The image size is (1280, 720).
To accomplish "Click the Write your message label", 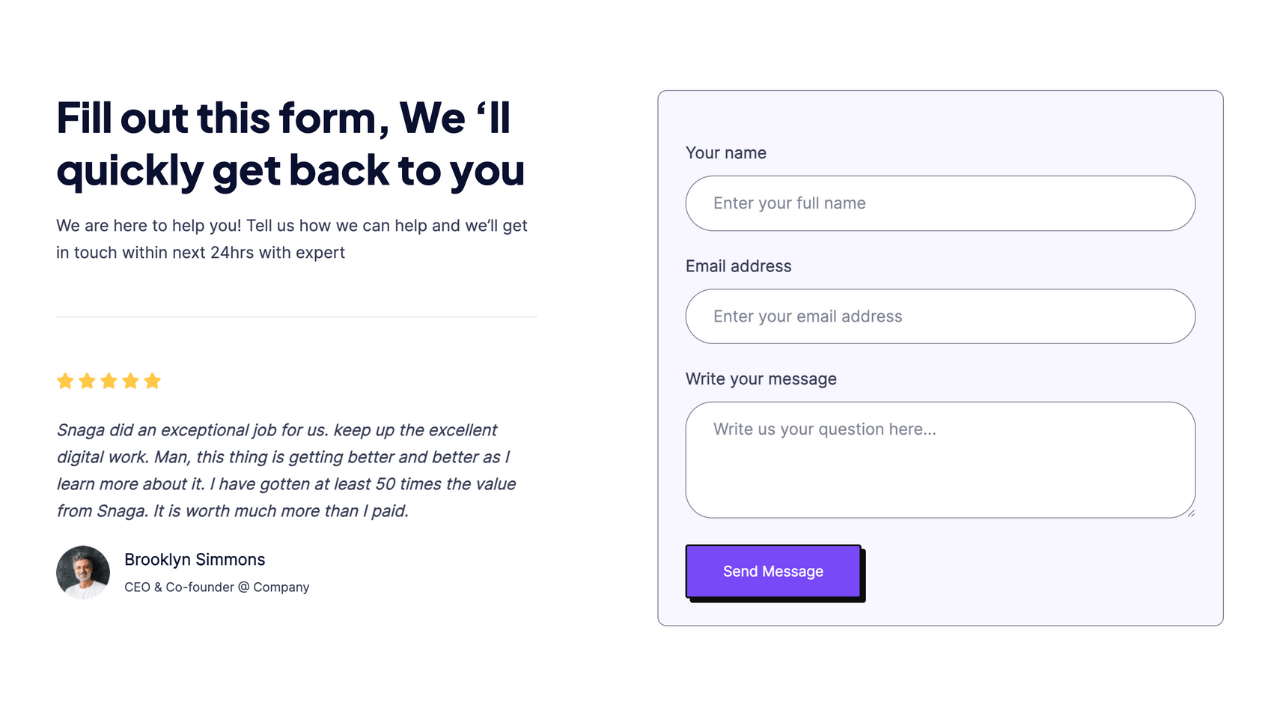I will tap(761, 379).
